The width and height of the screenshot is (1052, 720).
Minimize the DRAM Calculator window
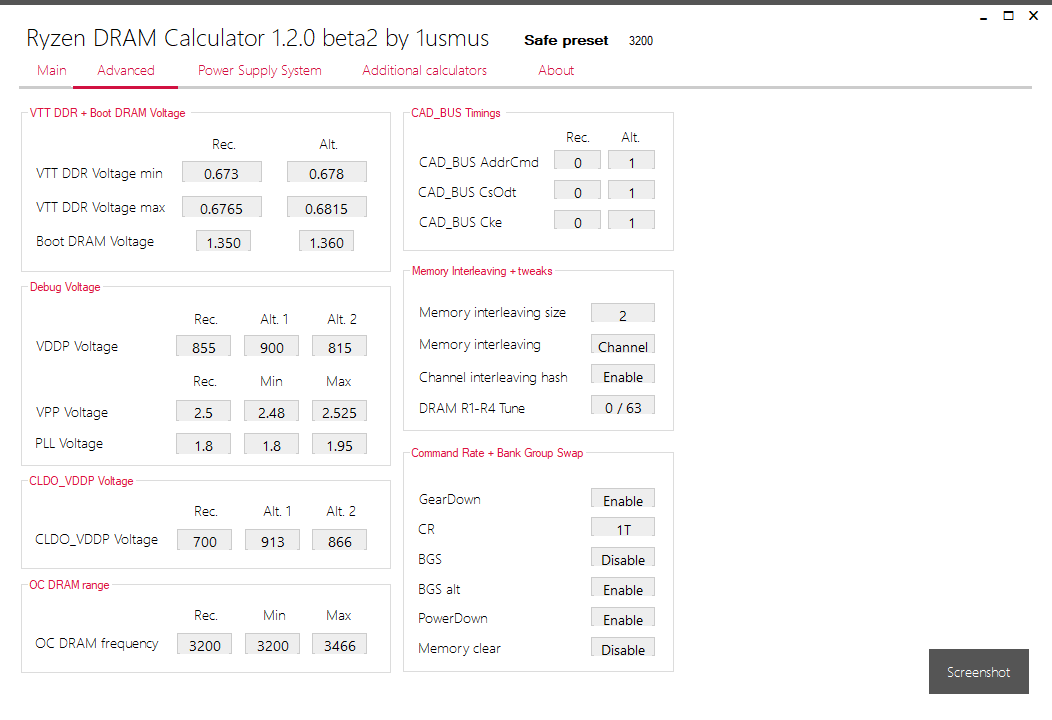pos(984,16)
